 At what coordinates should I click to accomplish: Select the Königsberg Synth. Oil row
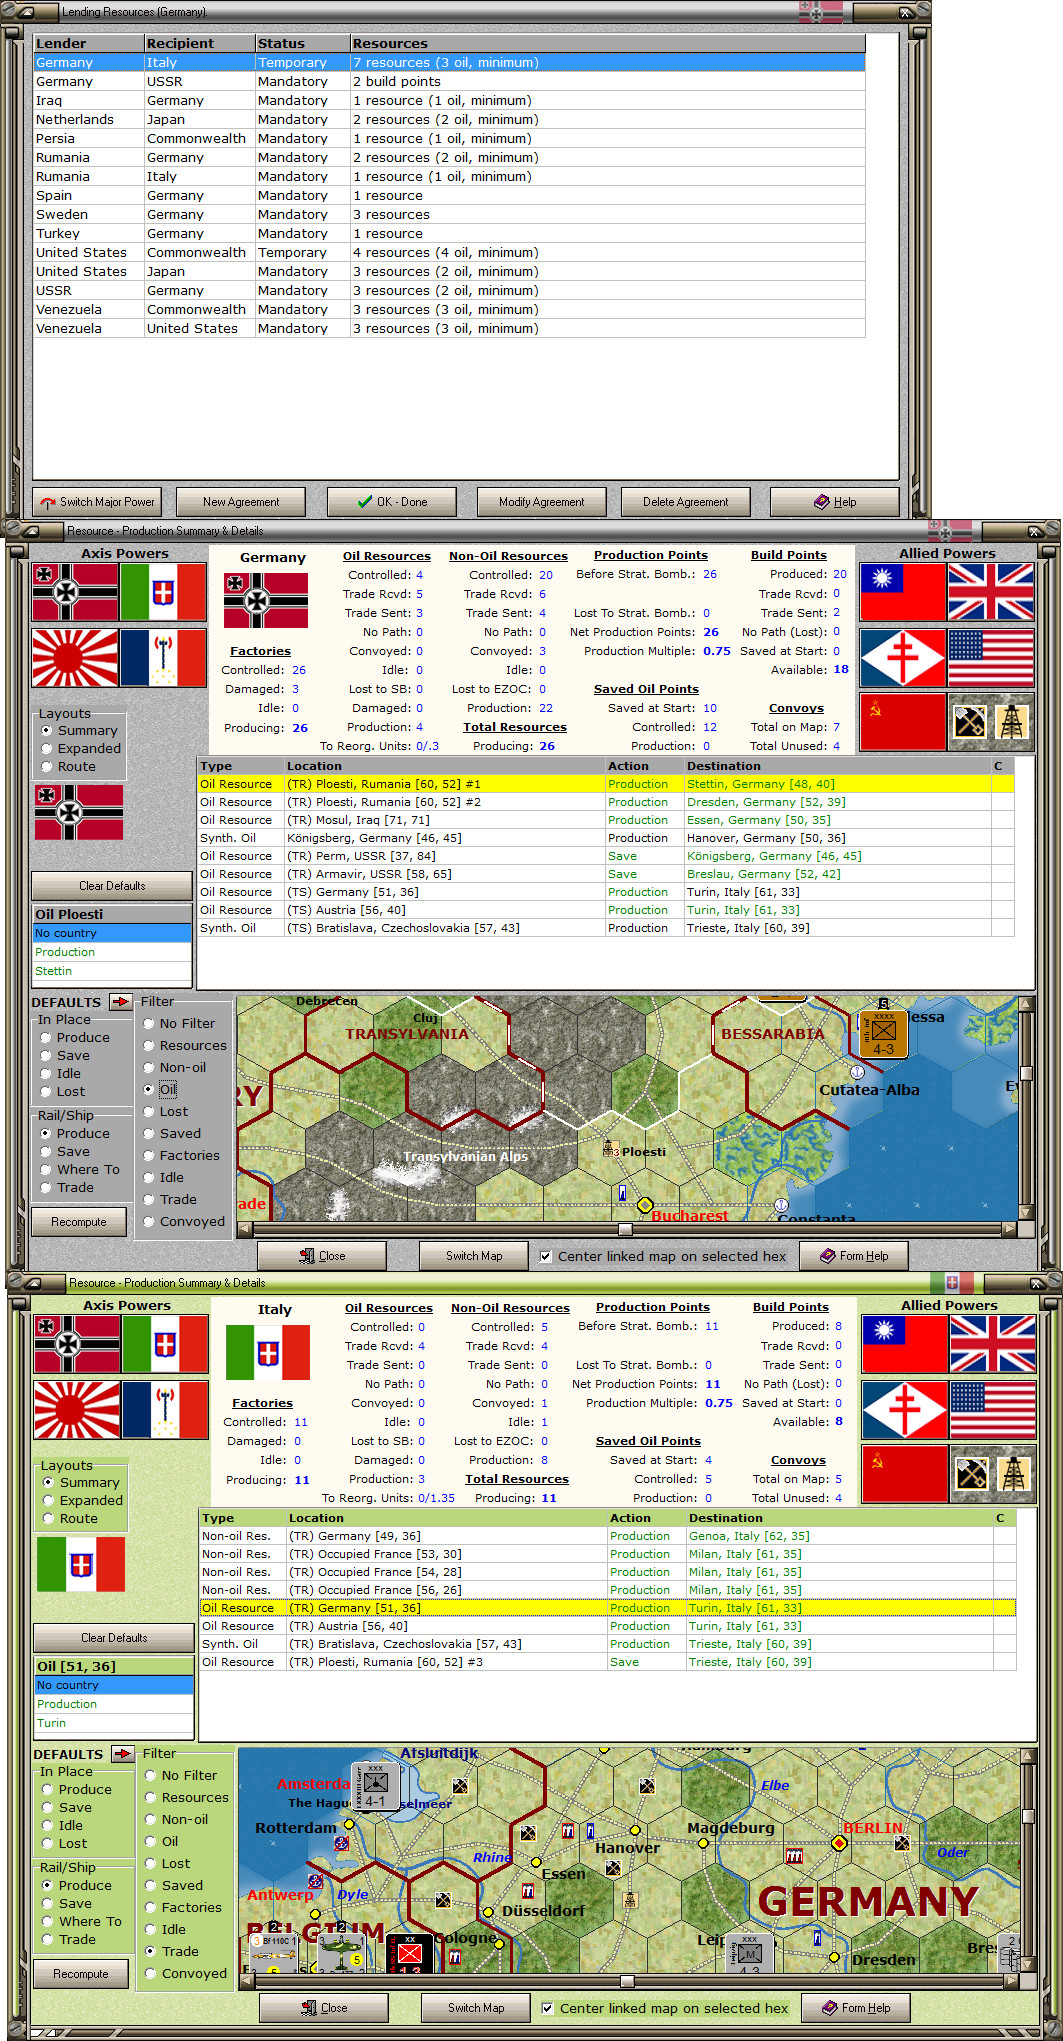(606, 838)
